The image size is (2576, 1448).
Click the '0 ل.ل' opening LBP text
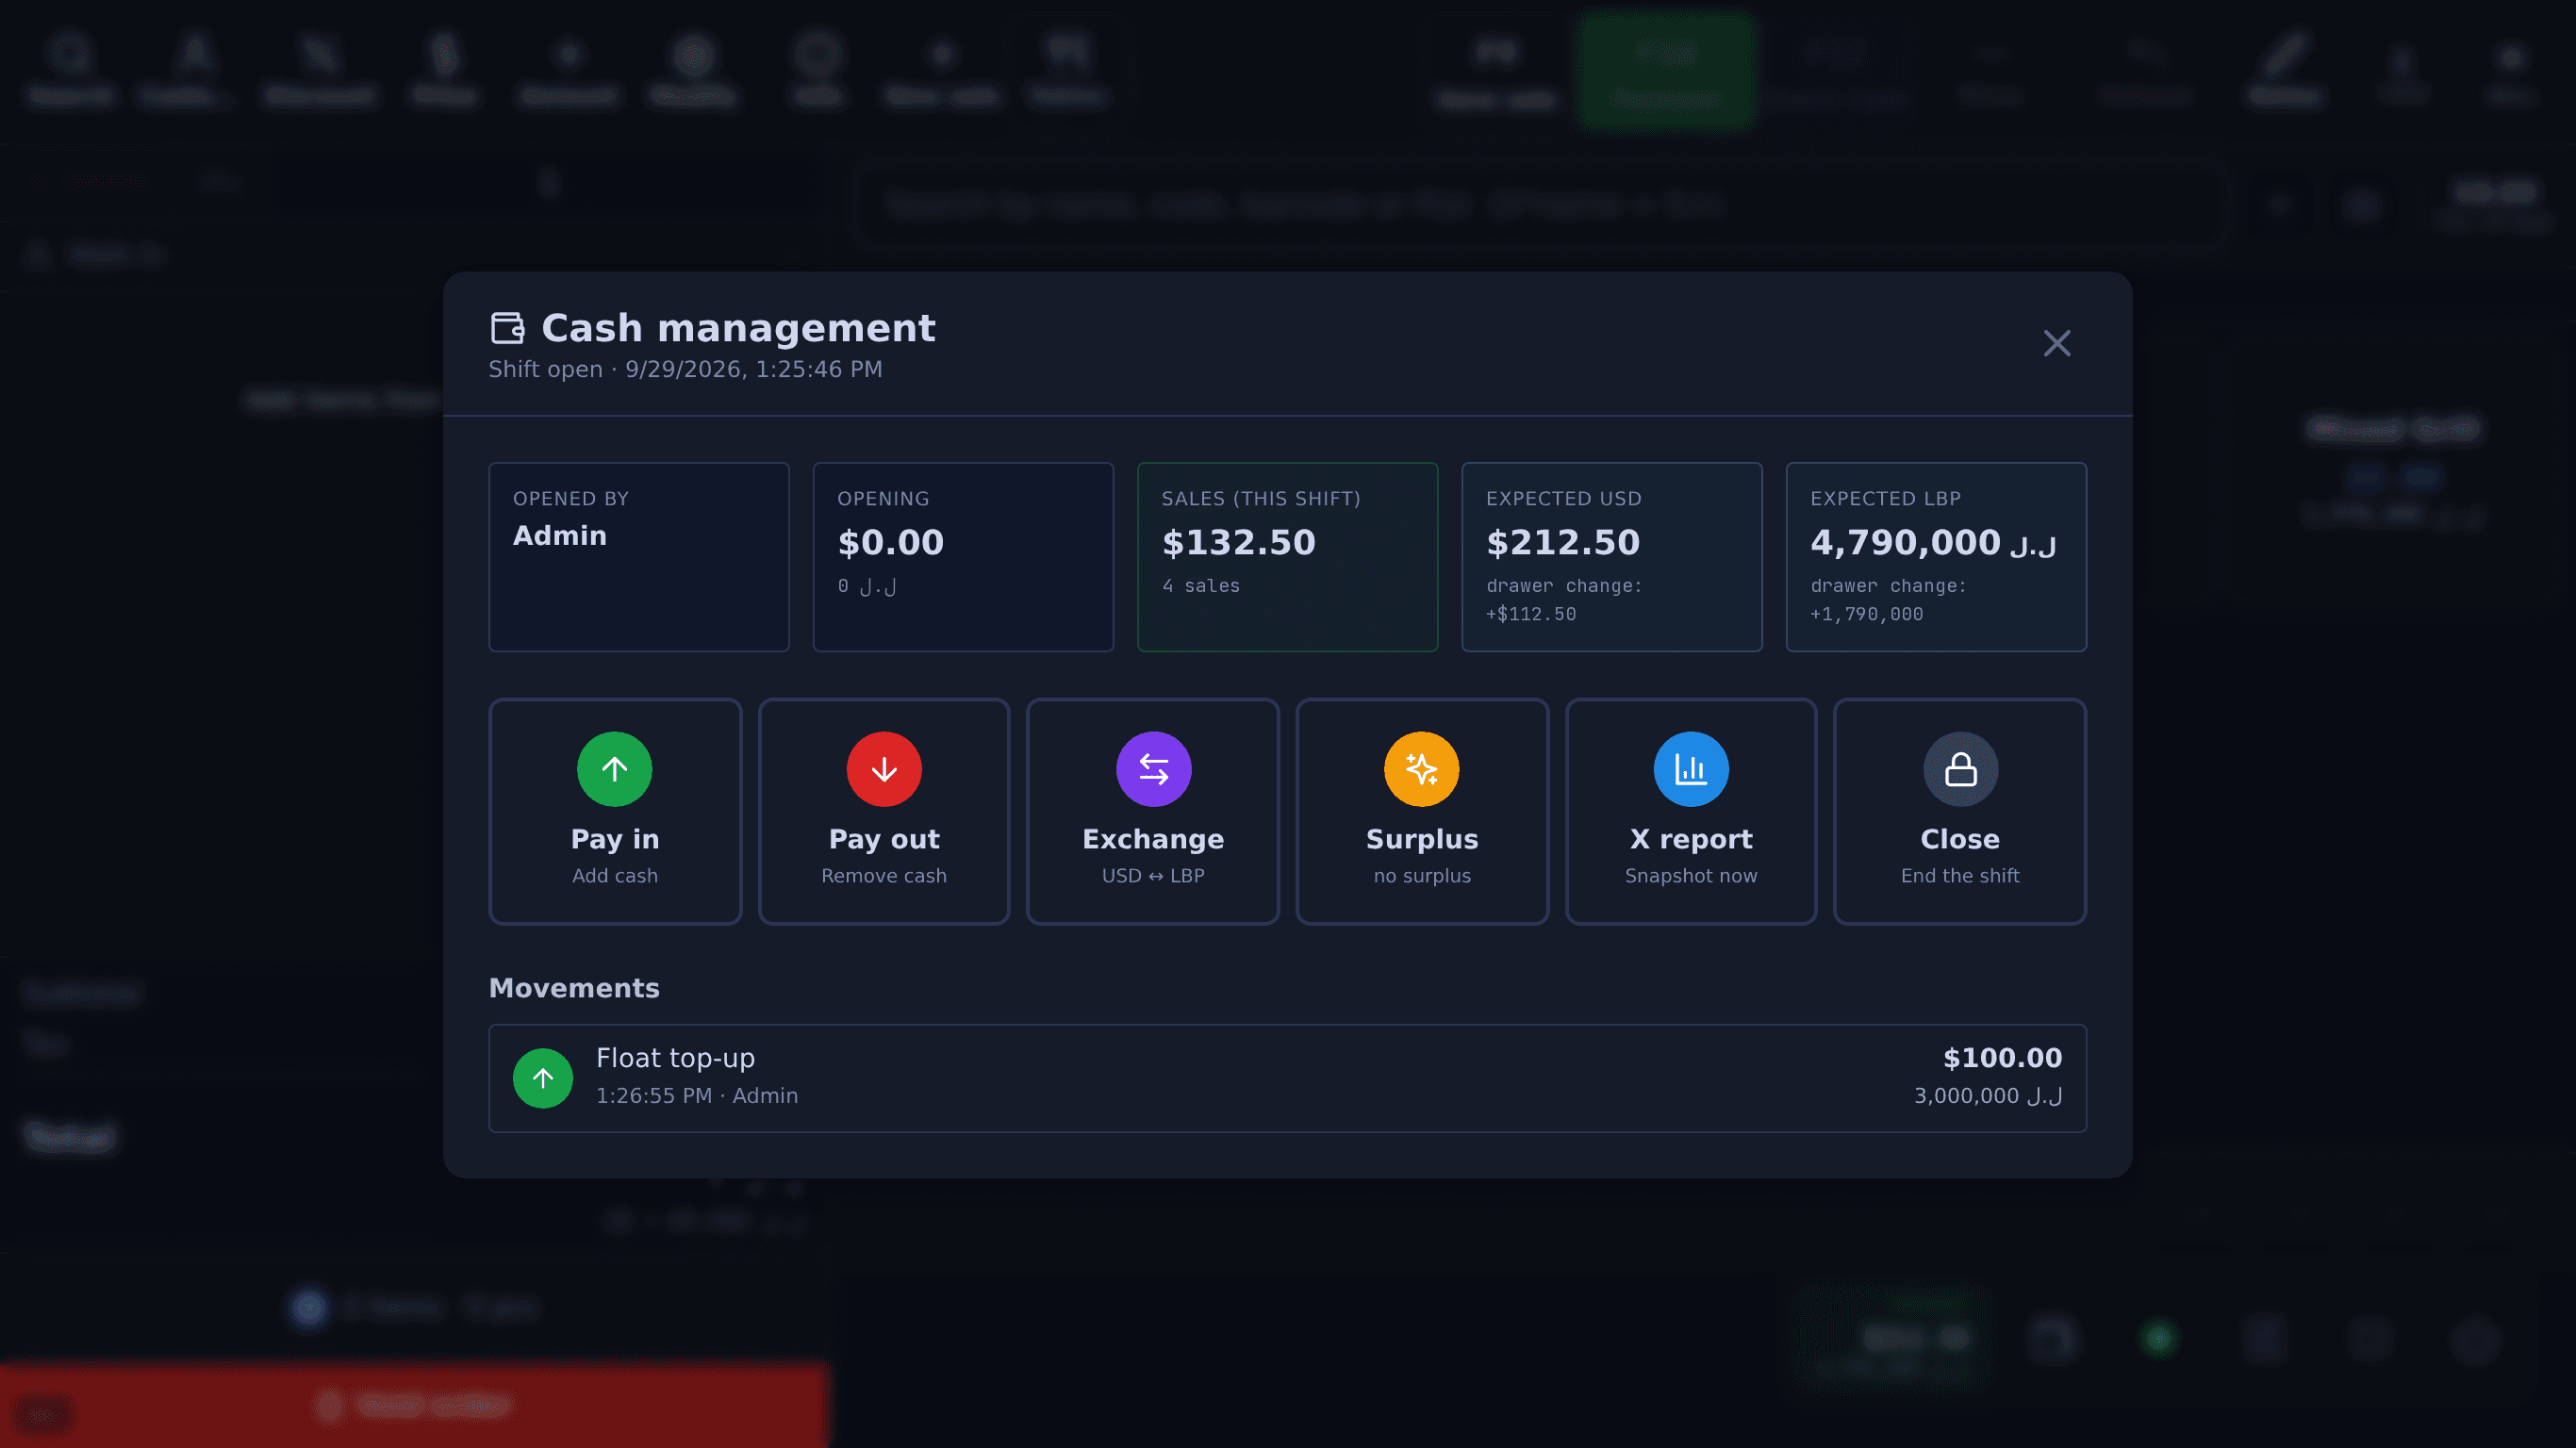click(x=866, y=586)
